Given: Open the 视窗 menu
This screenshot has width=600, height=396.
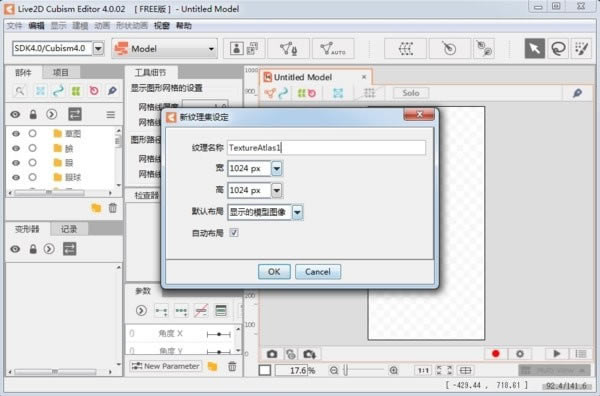Looking at the screenshot, I should (x=161, y=26).
